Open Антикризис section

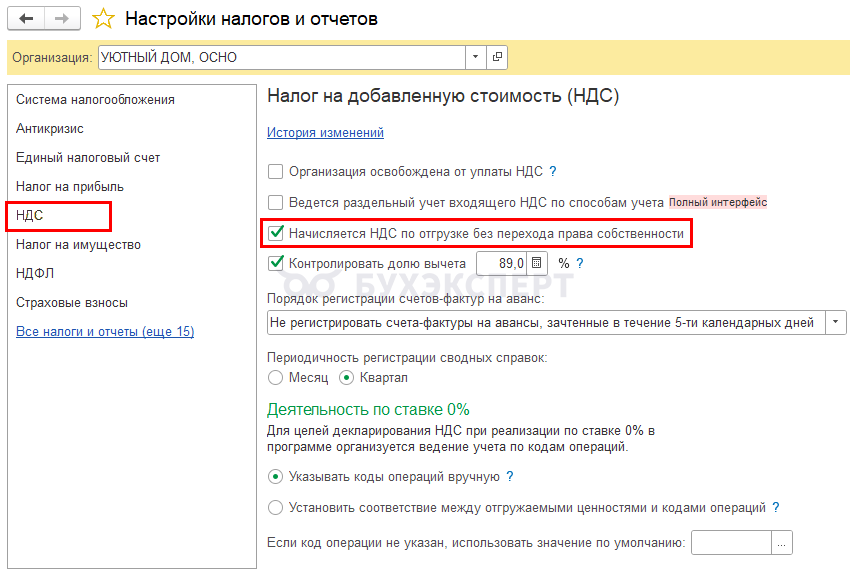click(x=50, y=129)
